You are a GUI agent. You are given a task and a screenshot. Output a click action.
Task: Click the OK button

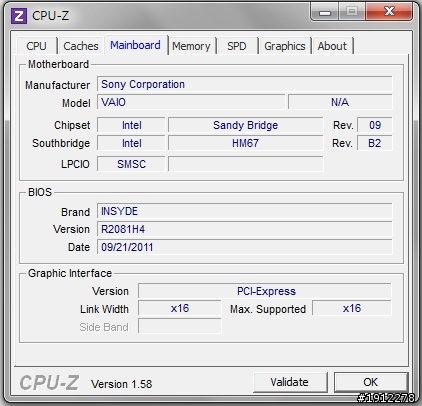click(x=371, y=382)
